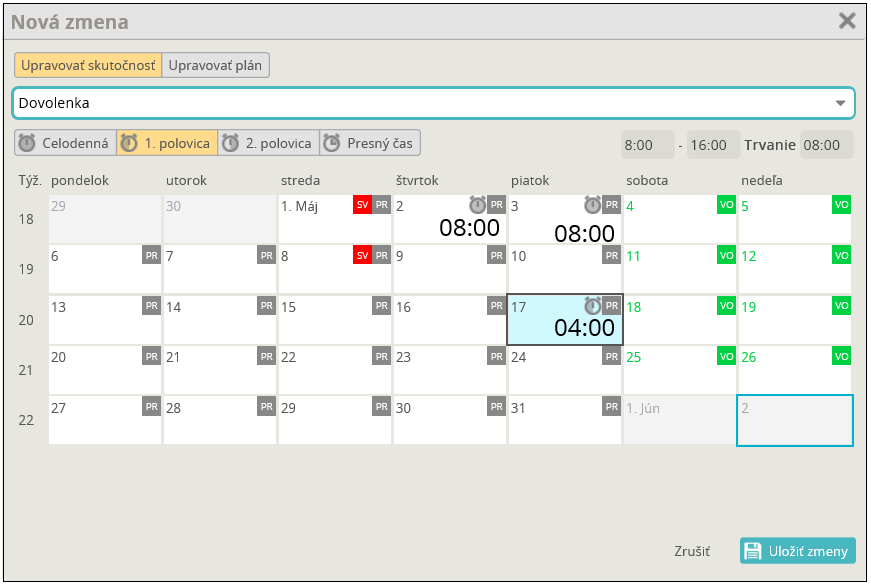The image size is (871, 587).
Task: Click the pondelok column header
Action: point(80,180)
